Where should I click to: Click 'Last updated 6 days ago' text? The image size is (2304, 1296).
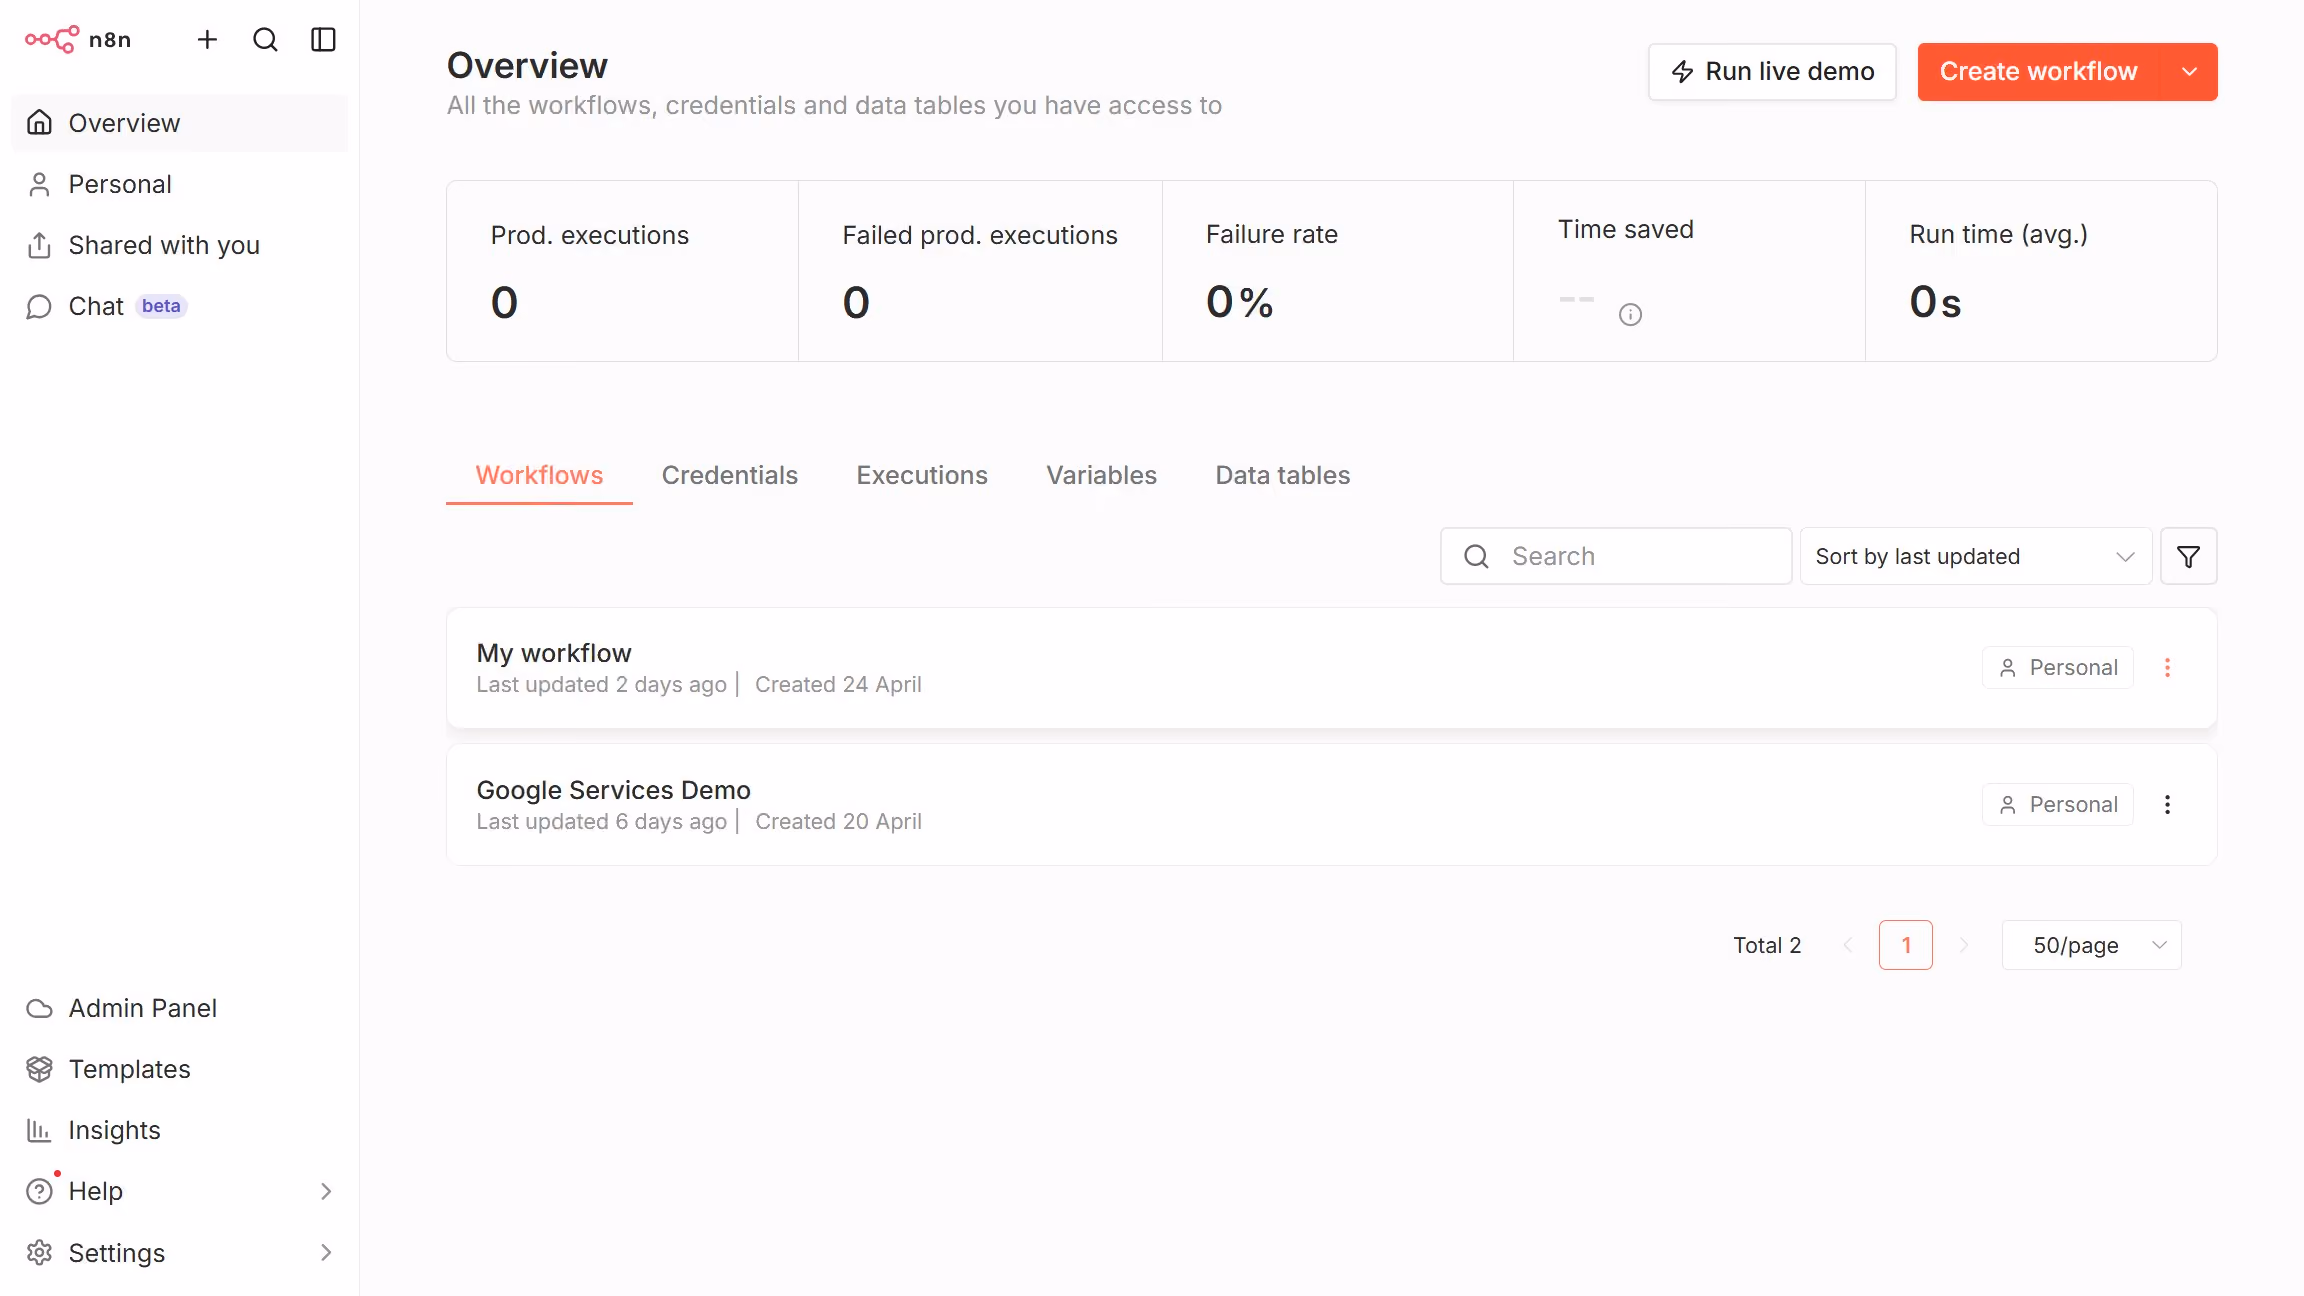click(x=601, y=821)
